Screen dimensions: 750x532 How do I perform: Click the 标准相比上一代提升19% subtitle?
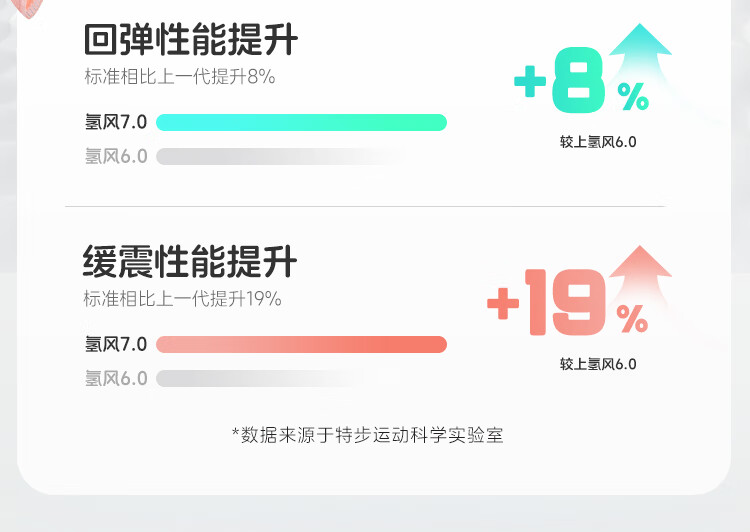pyautogui.click(x=183, y=299)
